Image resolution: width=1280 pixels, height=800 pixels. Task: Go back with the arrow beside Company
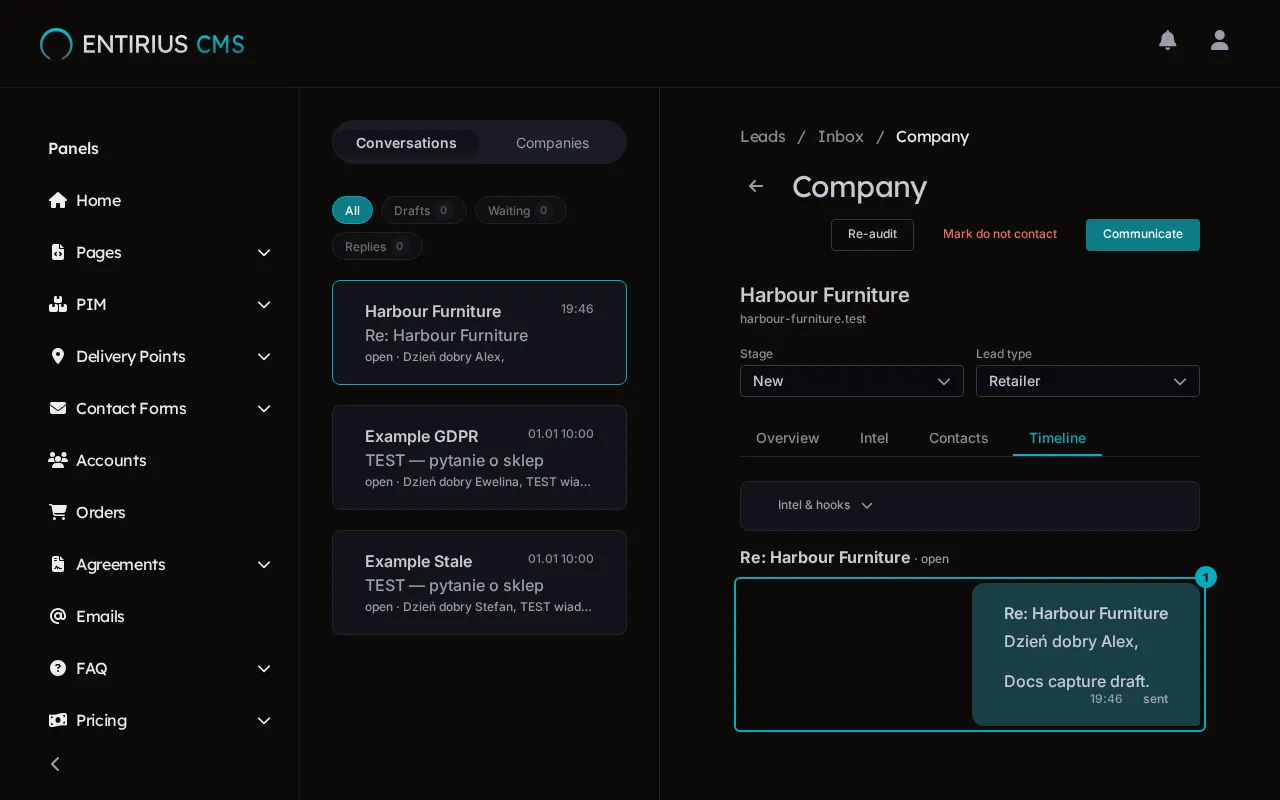pos(756,186)
